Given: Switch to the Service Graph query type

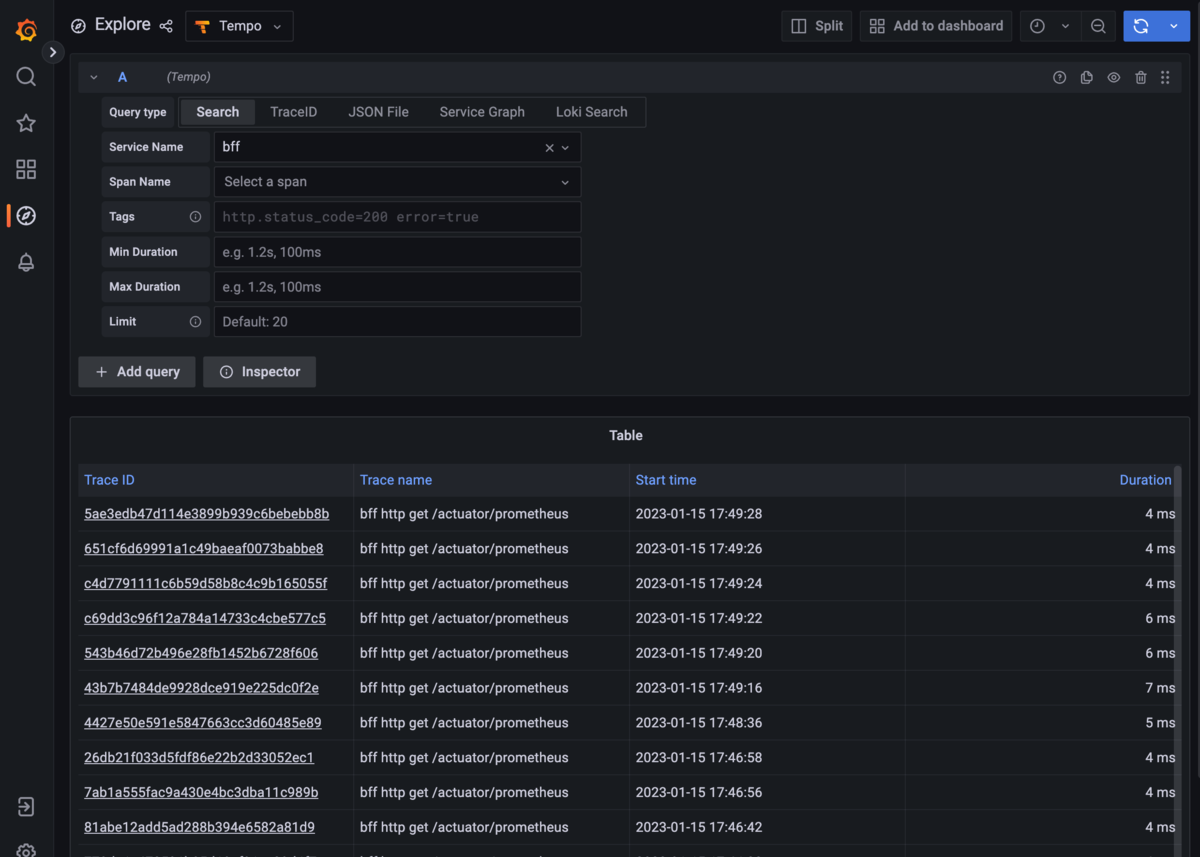Looking at the screenshot, I should pos(482,112).
